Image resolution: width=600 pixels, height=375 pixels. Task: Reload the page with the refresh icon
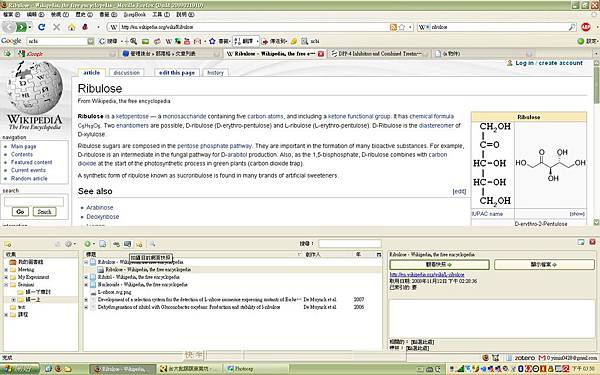pos(41,27)
